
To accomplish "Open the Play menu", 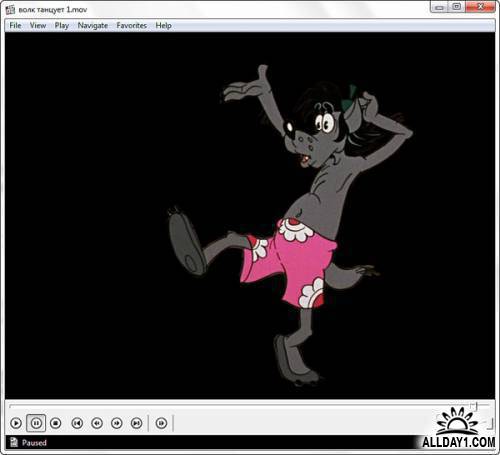I will tap(62, 25).
